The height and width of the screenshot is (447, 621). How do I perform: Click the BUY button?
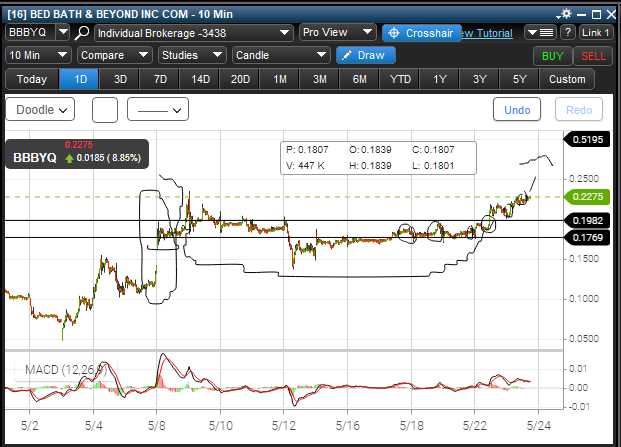(552, 56)
